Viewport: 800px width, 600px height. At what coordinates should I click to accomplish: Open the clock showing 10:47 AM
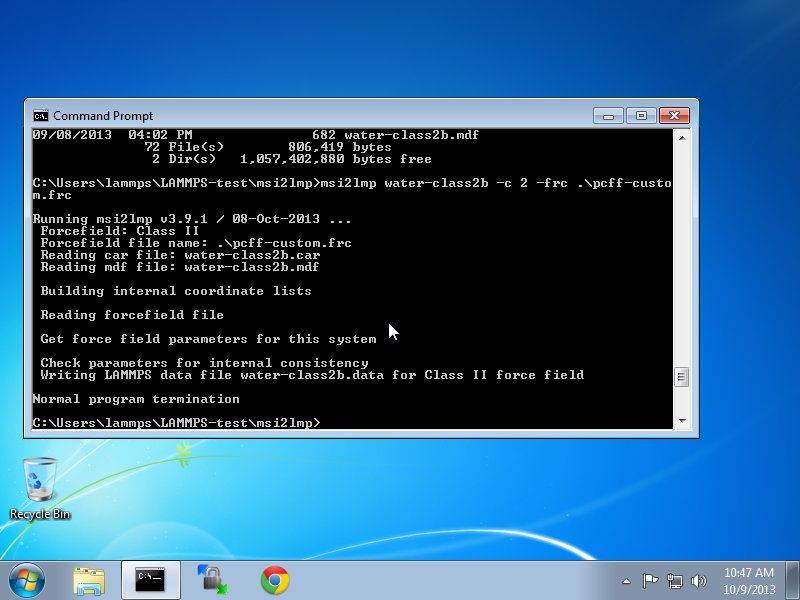[748, 581]
